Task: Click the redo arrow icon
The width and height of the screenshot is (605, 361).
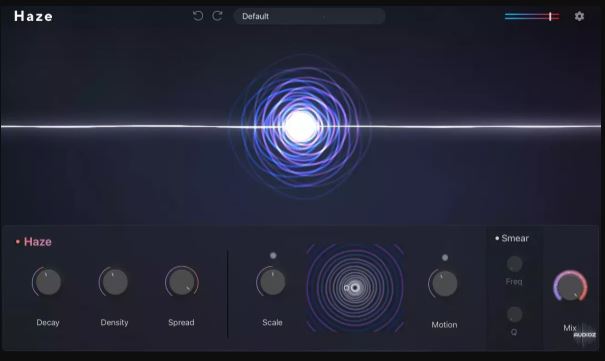Action: click(x=218, y=16)
